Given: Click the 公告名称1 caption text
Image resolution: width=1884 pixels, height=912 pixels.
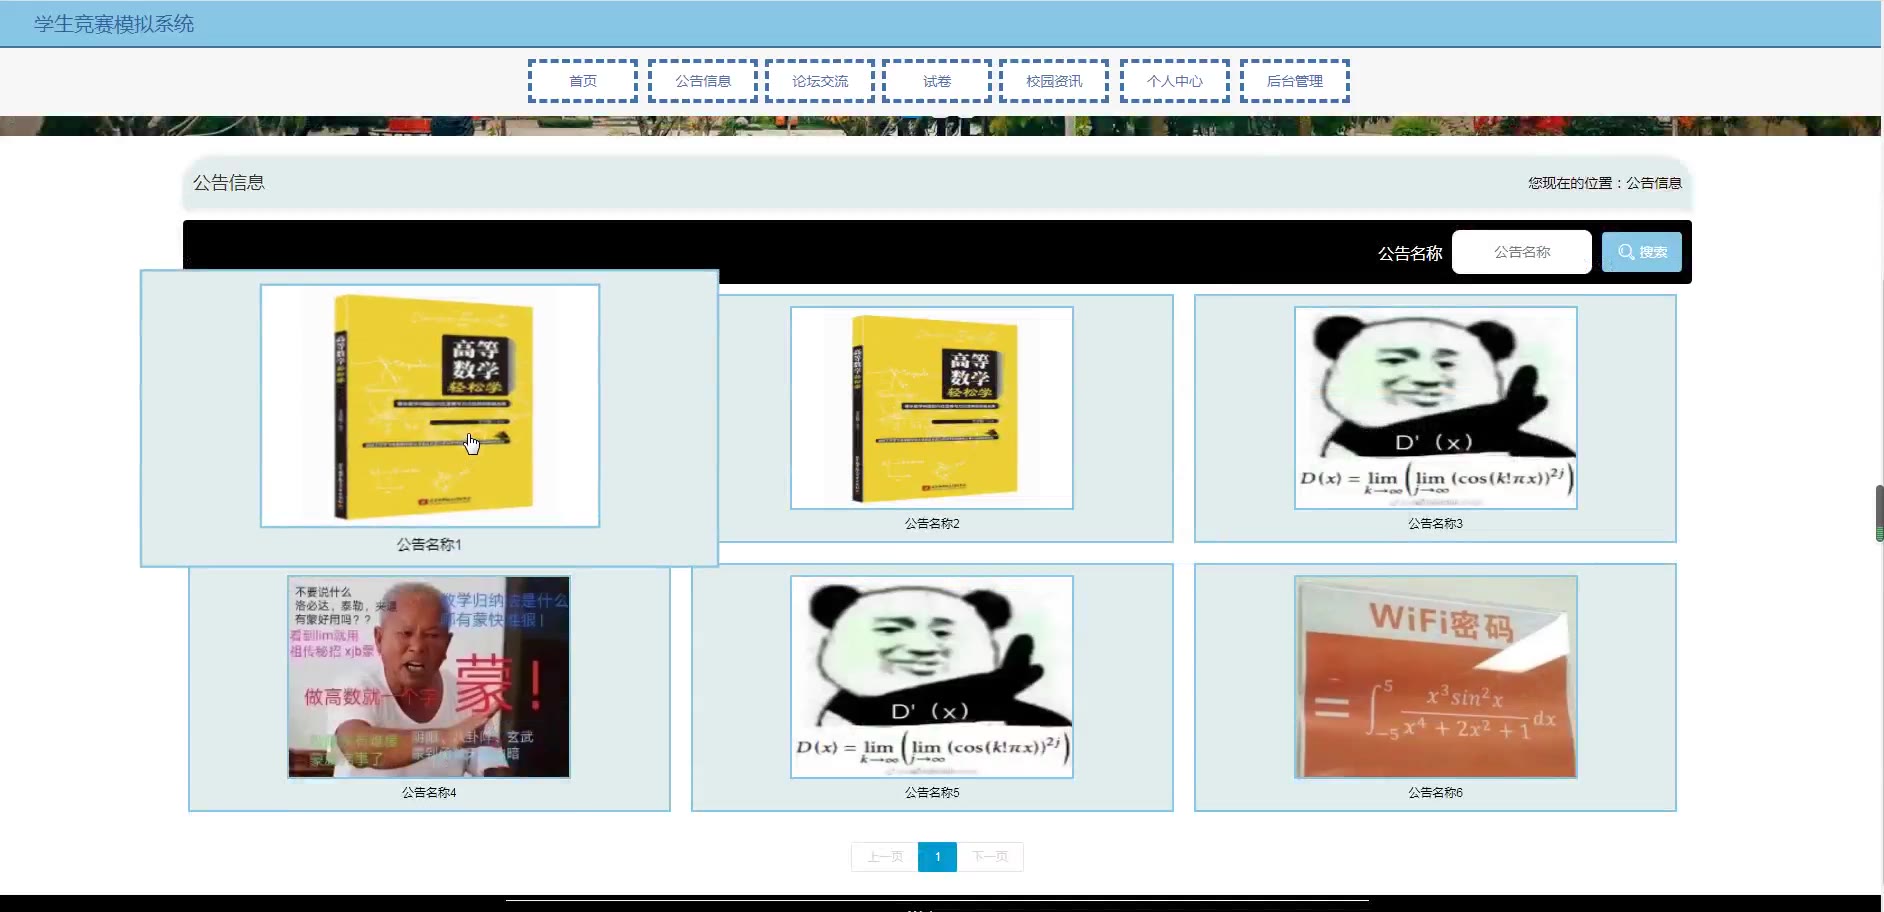Looking at the screenshot, I should [429, 545].
